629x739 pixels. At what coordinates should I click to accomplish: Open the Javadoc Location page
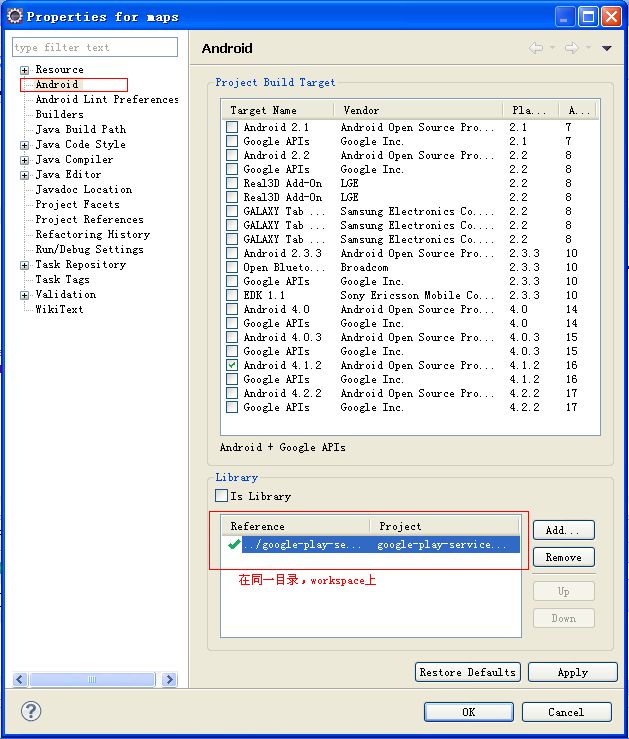[84, 189]
